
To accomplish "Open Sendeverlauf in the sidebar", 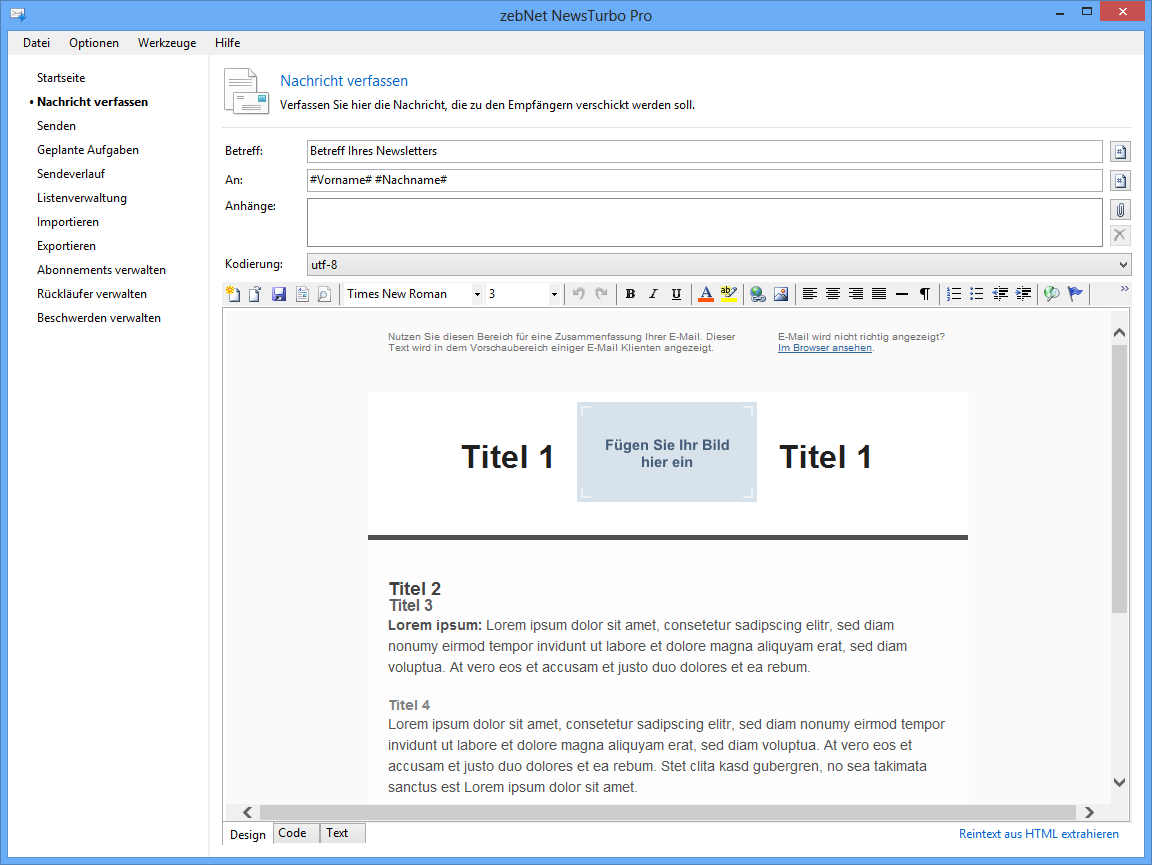I will click(x=71, y=174).
